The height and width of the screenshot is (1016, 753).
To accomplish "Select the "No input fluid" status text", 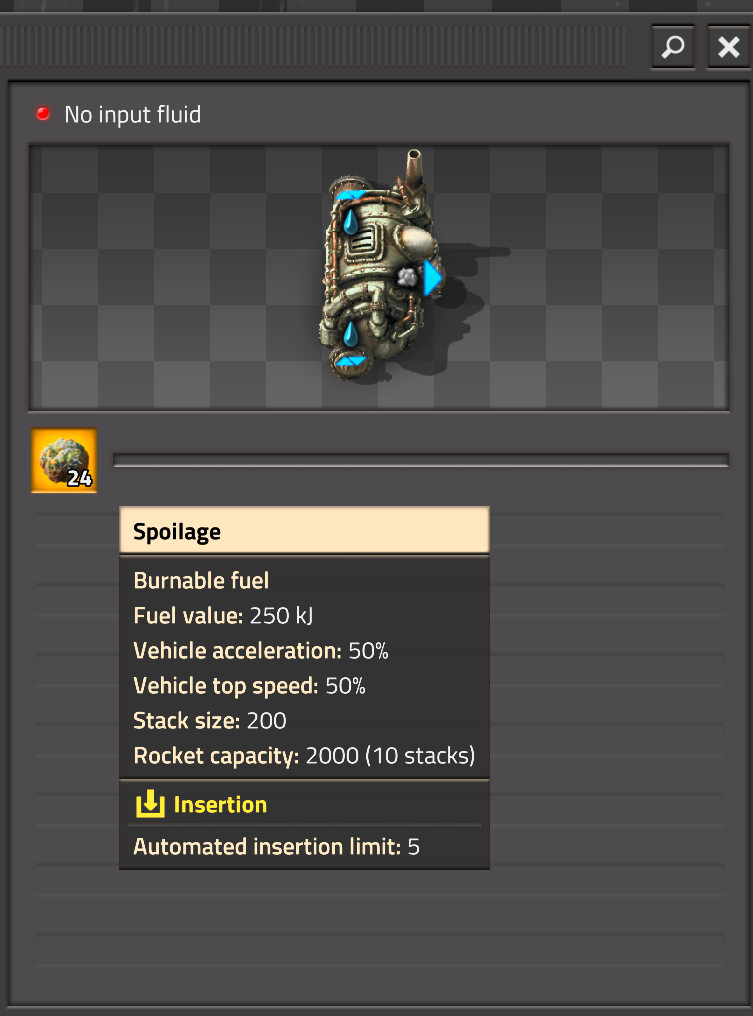I will [x=133, y=115].
